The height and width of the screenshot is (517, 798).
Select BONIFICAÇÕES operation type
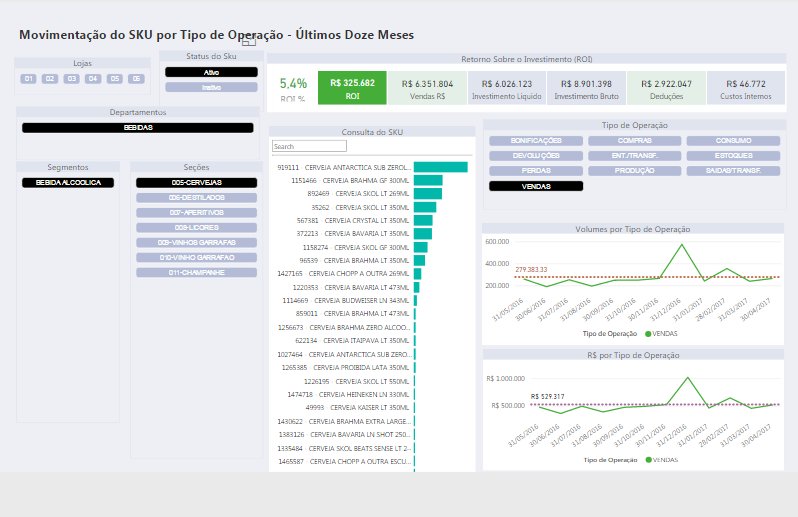(536, 140)
